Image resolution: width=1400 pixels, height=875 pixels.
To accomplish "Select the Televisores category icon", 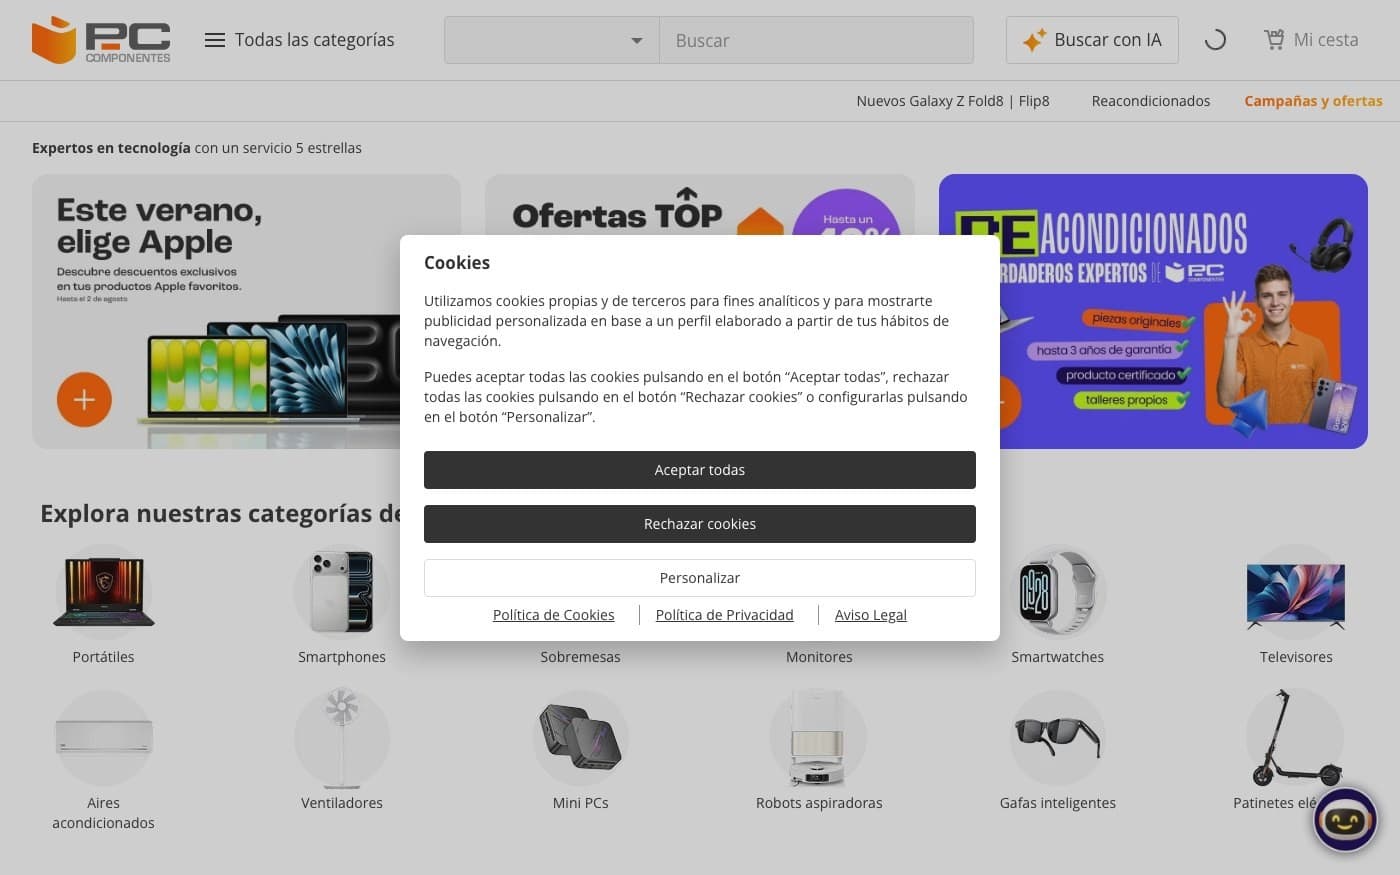I will click(x=1296, y=592).
